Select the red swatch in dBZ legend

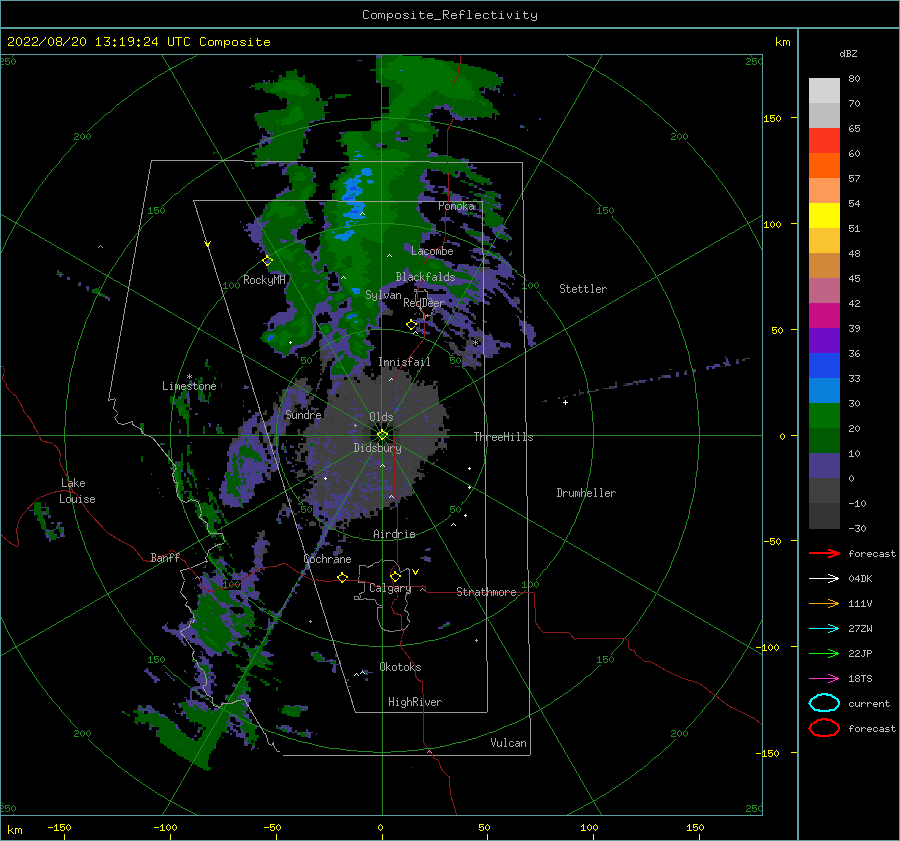click(824, 140)
